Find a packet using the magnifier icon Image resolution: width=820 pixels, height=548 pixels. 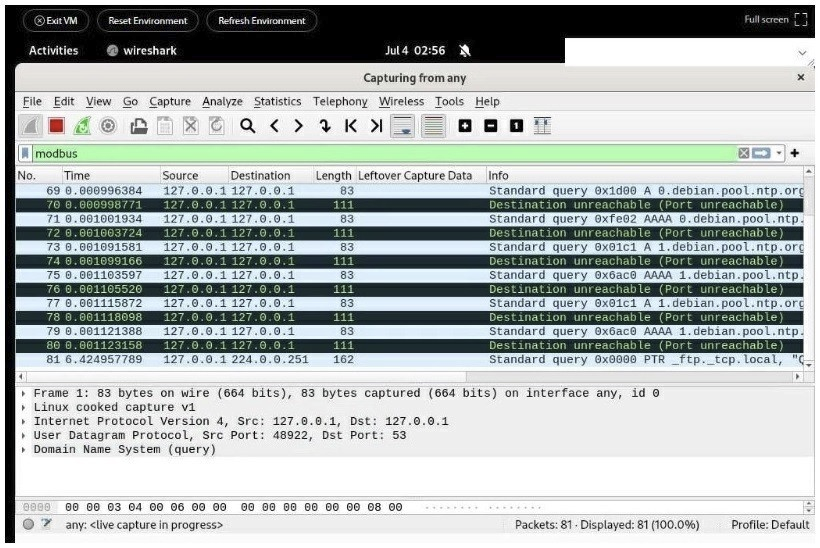pos(247,126)
